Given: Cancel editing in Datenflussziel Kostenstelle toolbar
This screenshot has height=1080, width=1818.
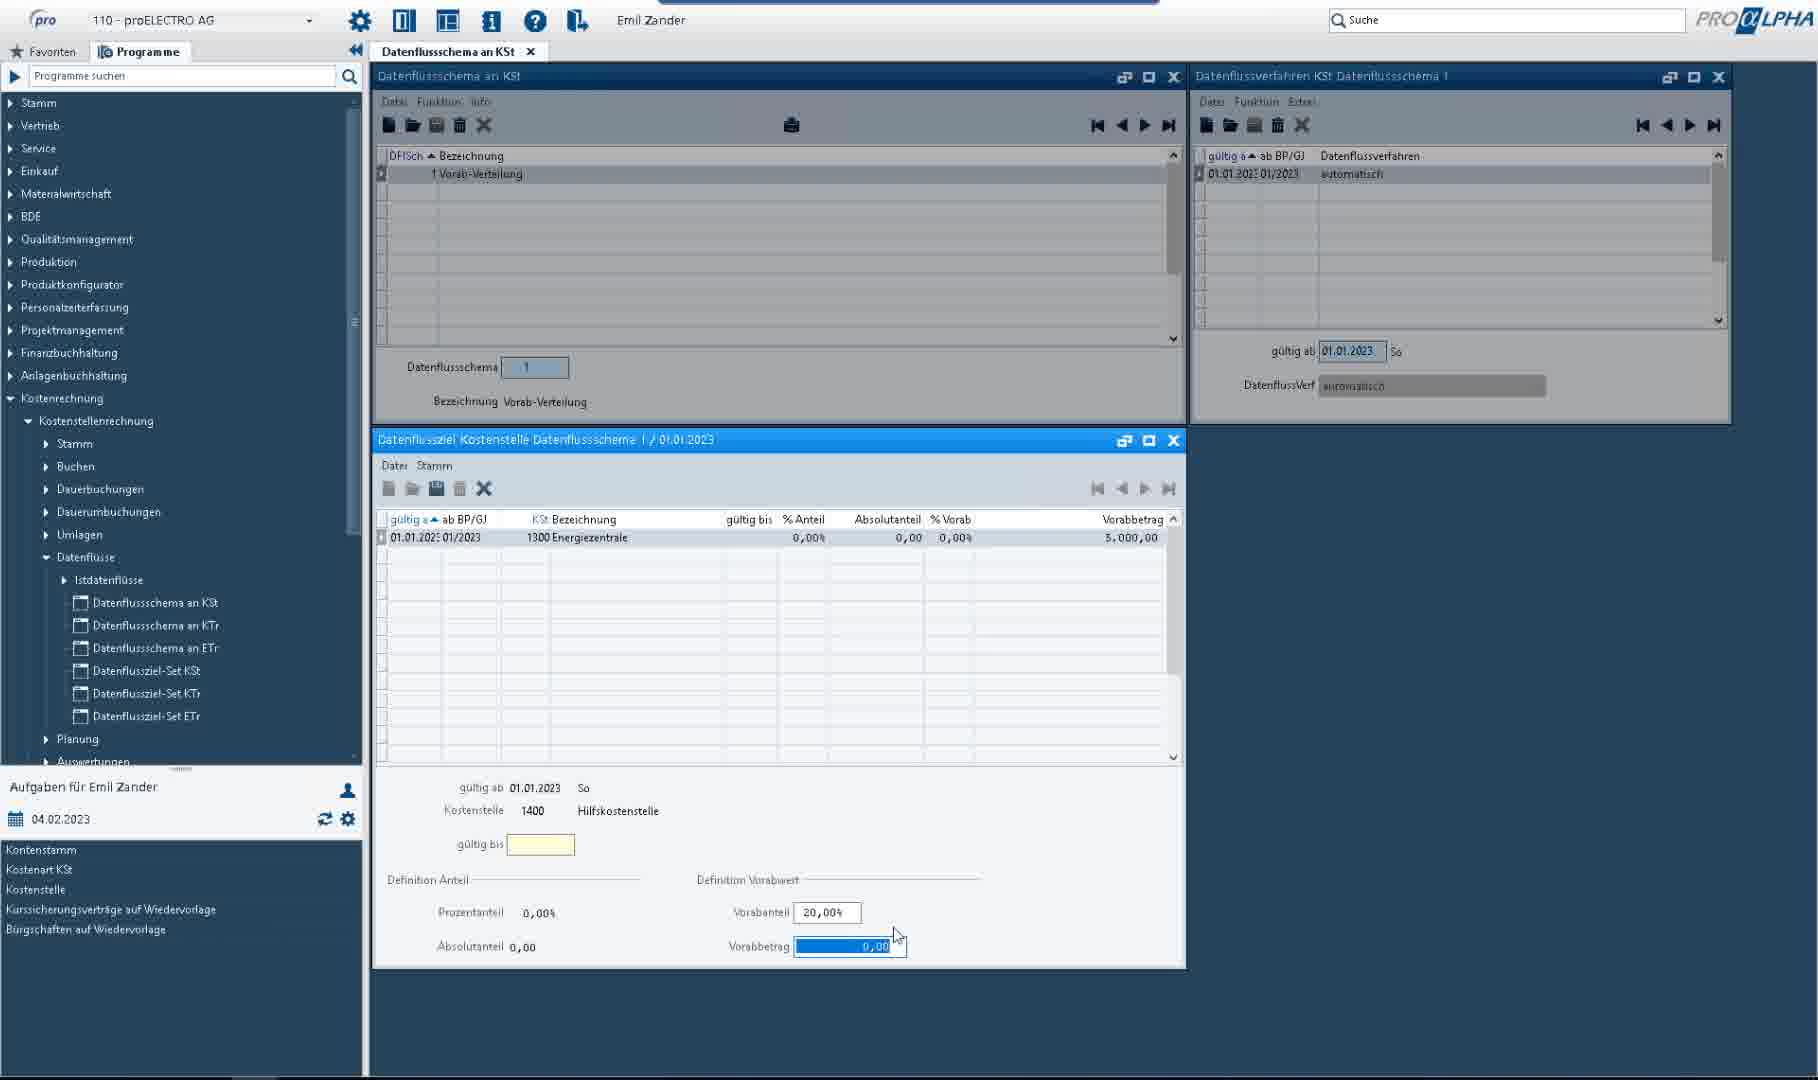Looking at the screenshot, I should [x=484, y=488].
